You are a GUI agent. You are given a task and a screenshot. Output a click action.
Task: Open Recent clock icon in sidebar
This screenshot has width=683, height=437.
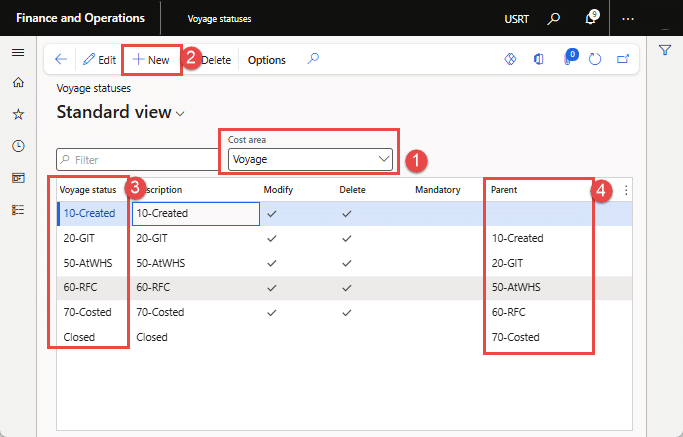(x=18, y=146)
